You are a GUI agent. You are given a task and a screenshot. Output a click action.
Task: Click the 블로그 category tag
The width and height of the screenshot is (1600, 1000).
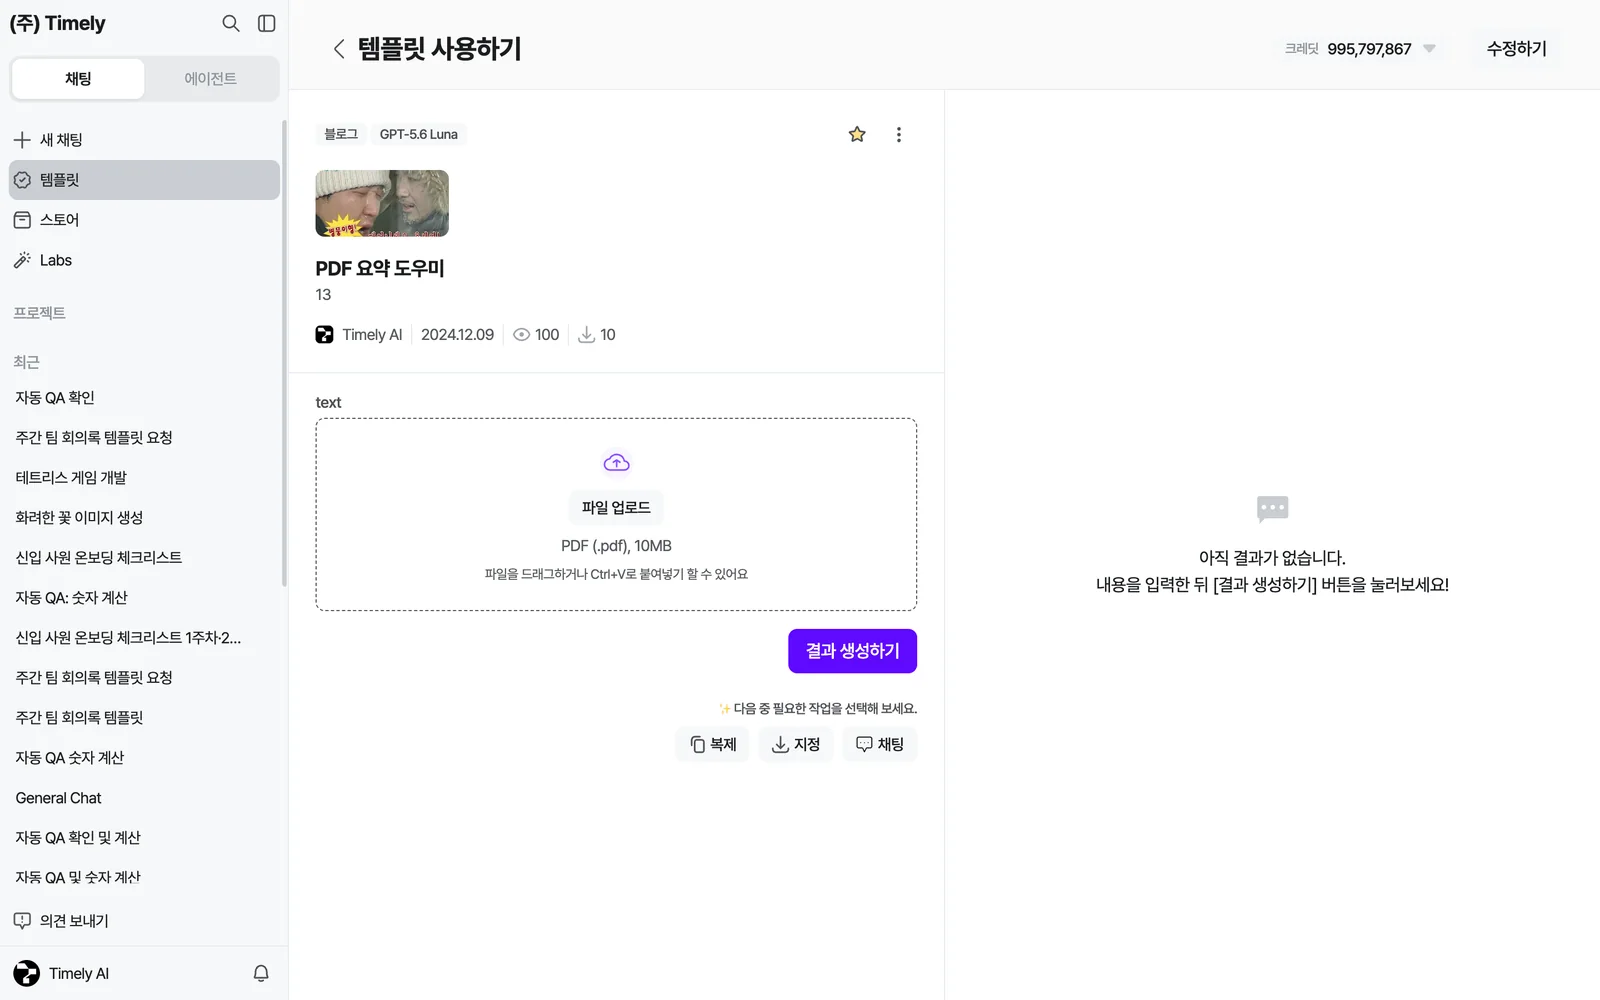click(341, 134)
